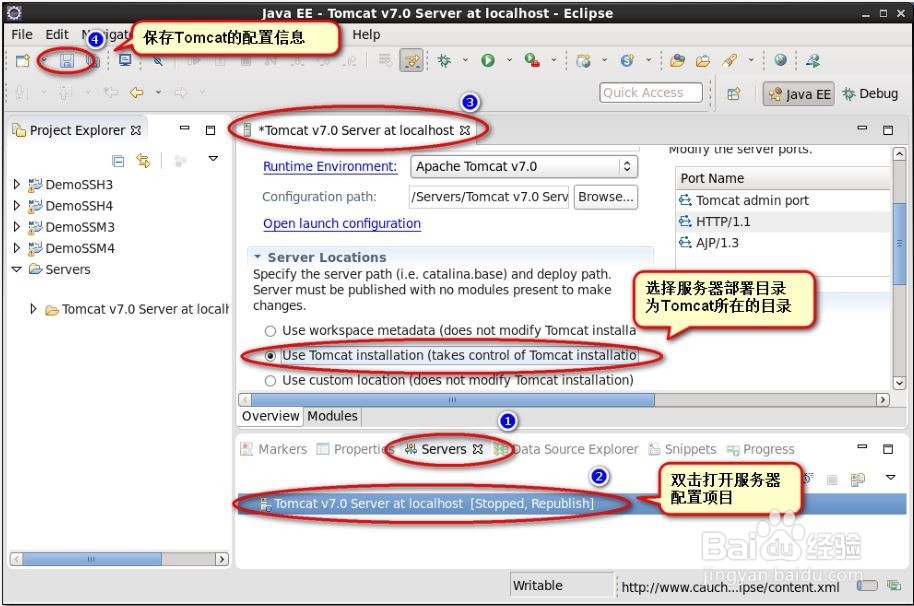Open the Debug perspective
This screenshot has width=914, height=606.
[868, 93]
